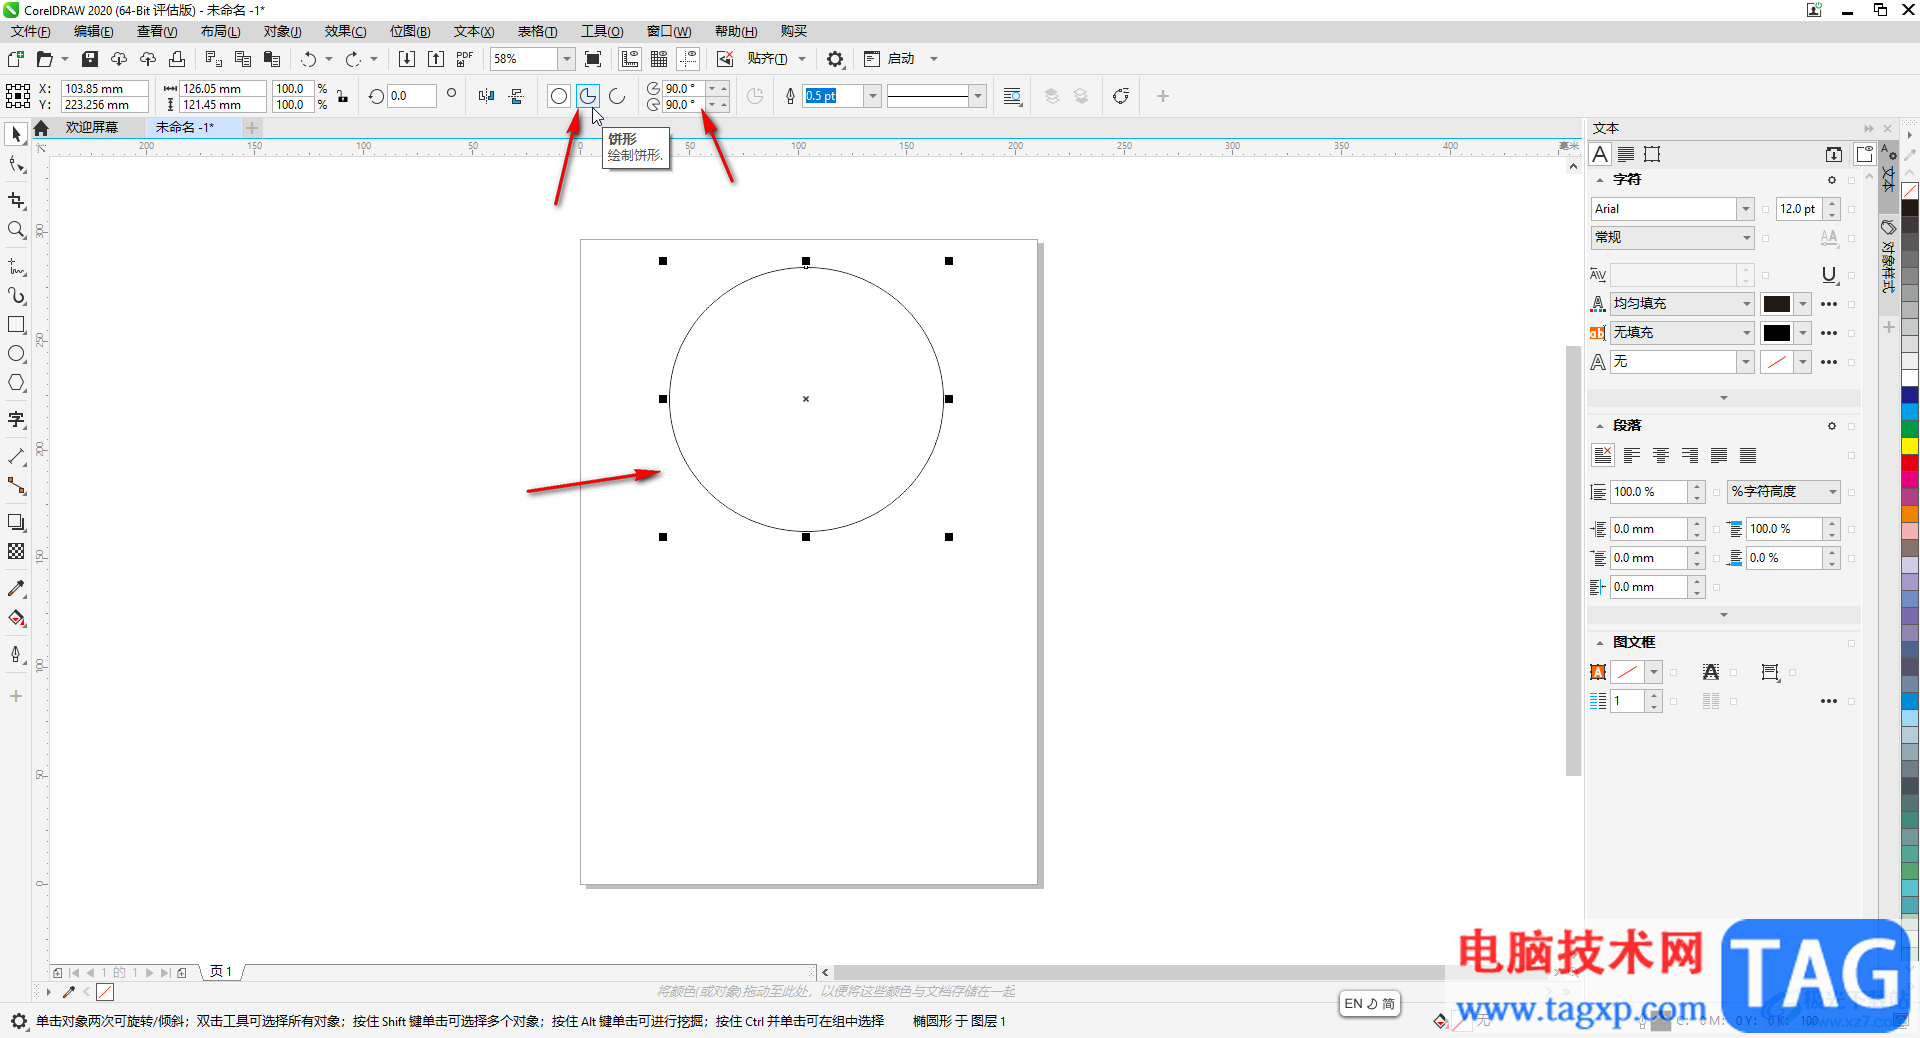Open the 效果 menu
This screenshot has height=1038, width=1920.
(345, 32)
